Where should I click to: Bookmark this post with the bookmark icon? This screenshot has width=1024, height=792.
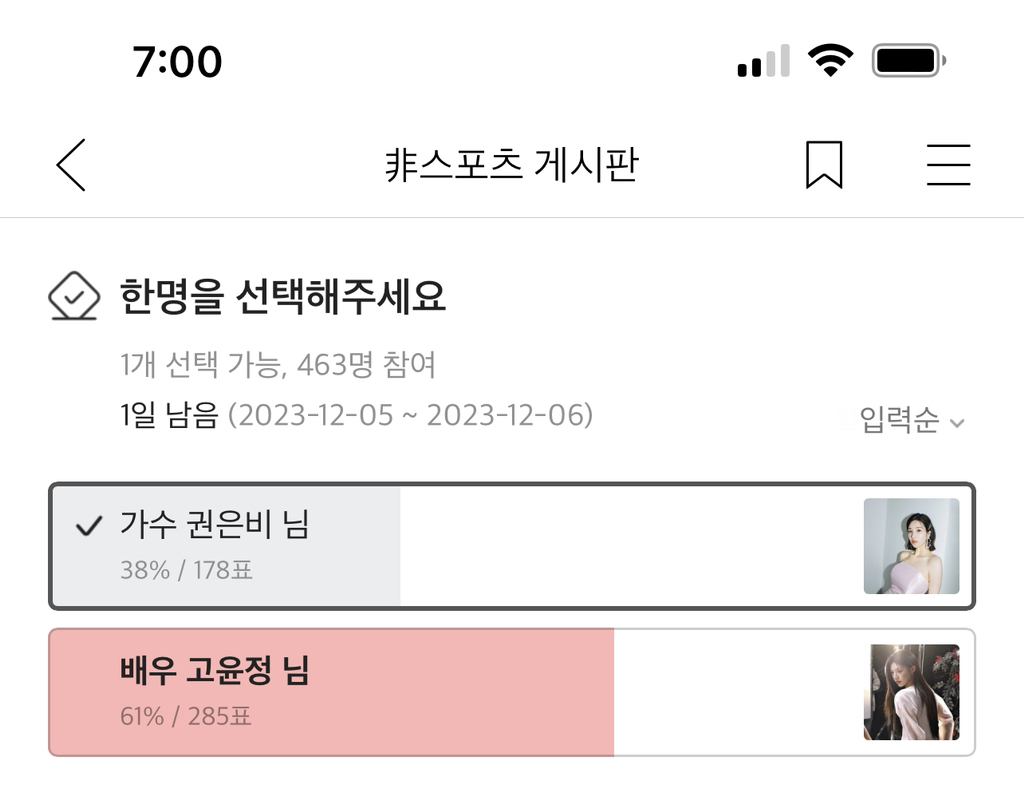(824, 165)
